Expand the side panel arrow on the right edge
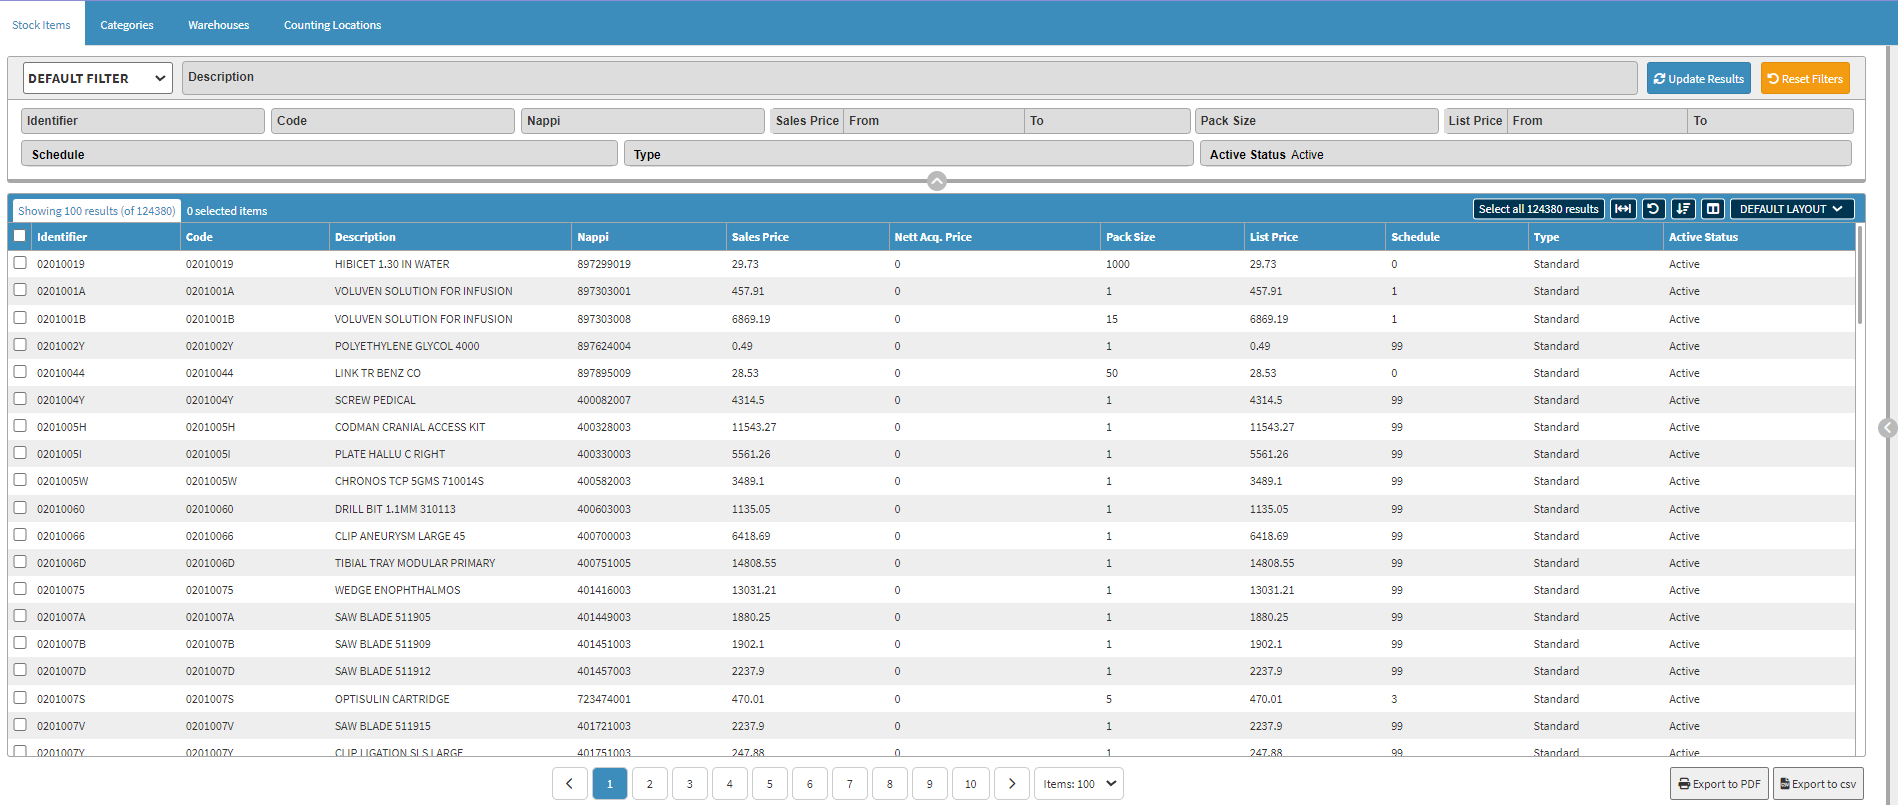 pos(1887,428)
